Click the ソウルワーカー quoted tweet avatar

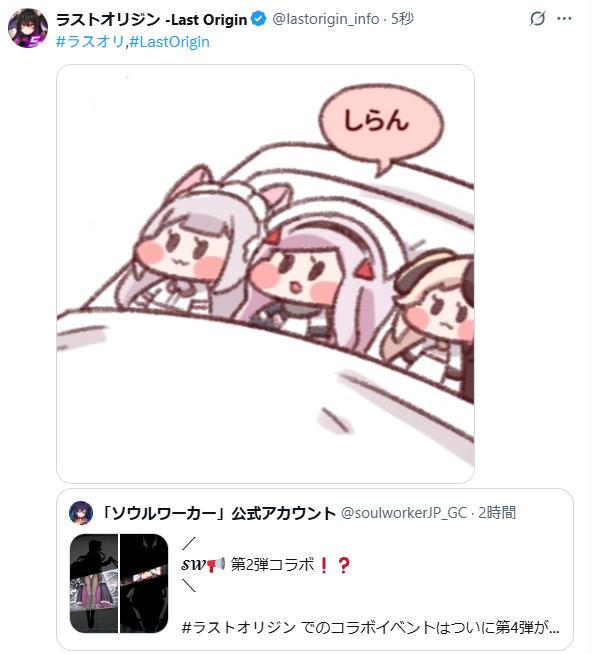coord(81,513)
